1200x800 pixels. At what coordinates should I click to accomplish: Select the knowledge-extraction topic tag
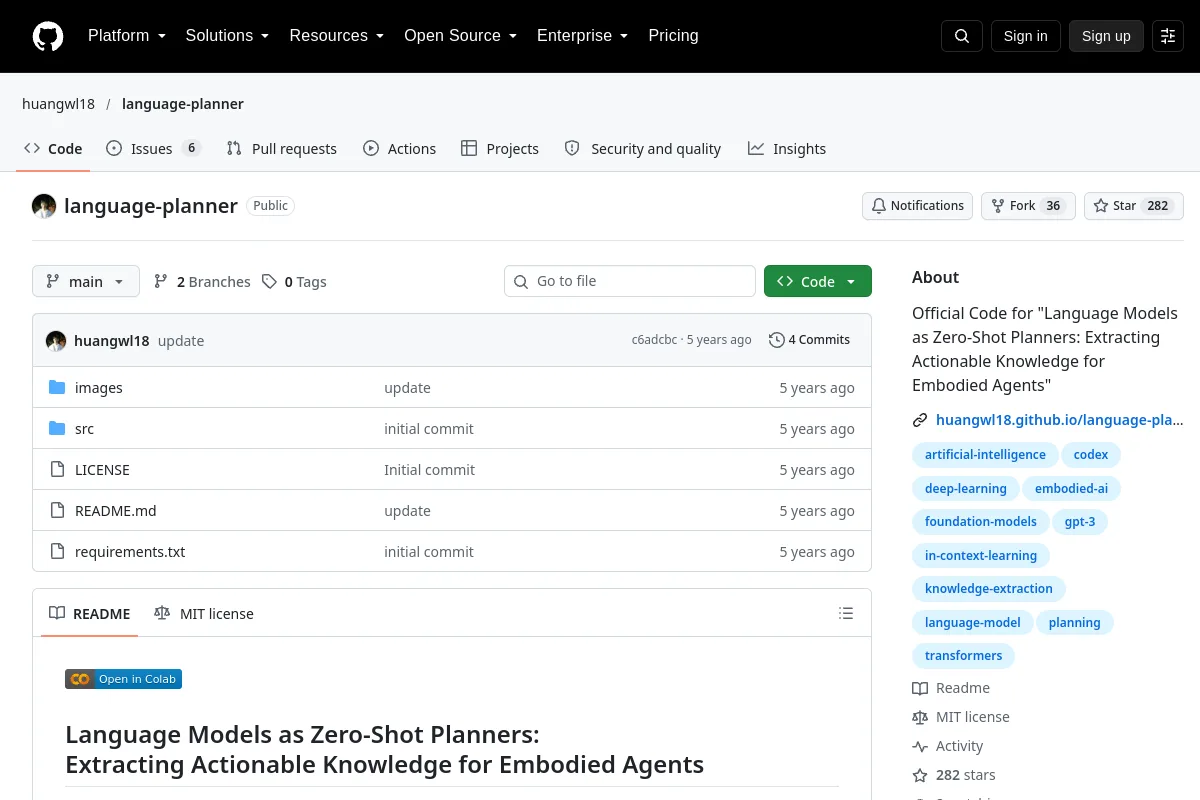point(989,589)
